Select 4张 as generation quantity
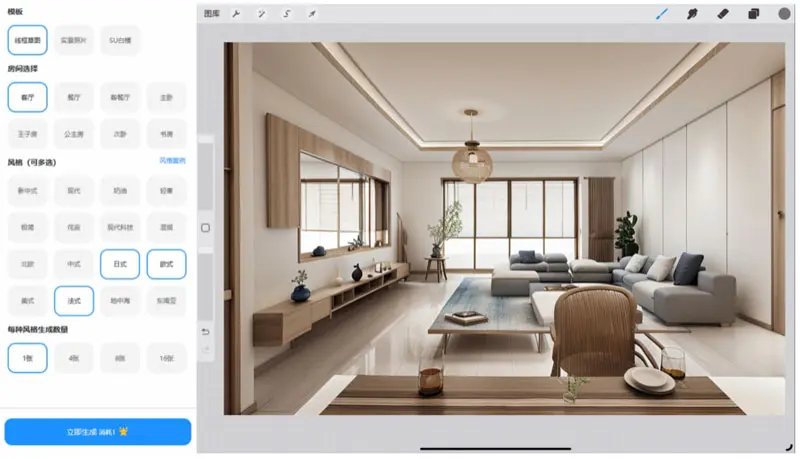This screenshot has height=459, width=800. (74, 357)
